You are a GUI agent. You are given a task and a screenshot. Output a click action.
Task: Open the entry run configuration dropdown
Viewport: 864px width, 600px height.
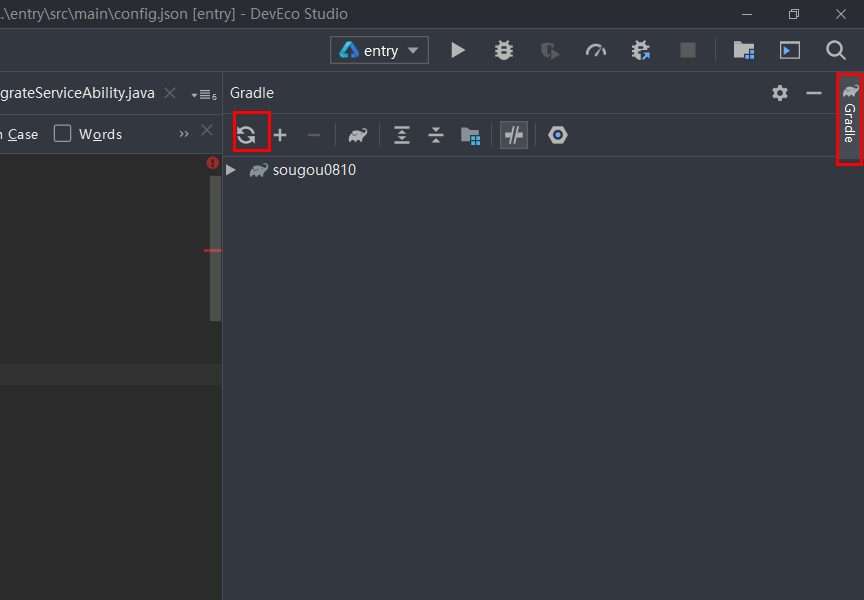(x=379, y=51)
